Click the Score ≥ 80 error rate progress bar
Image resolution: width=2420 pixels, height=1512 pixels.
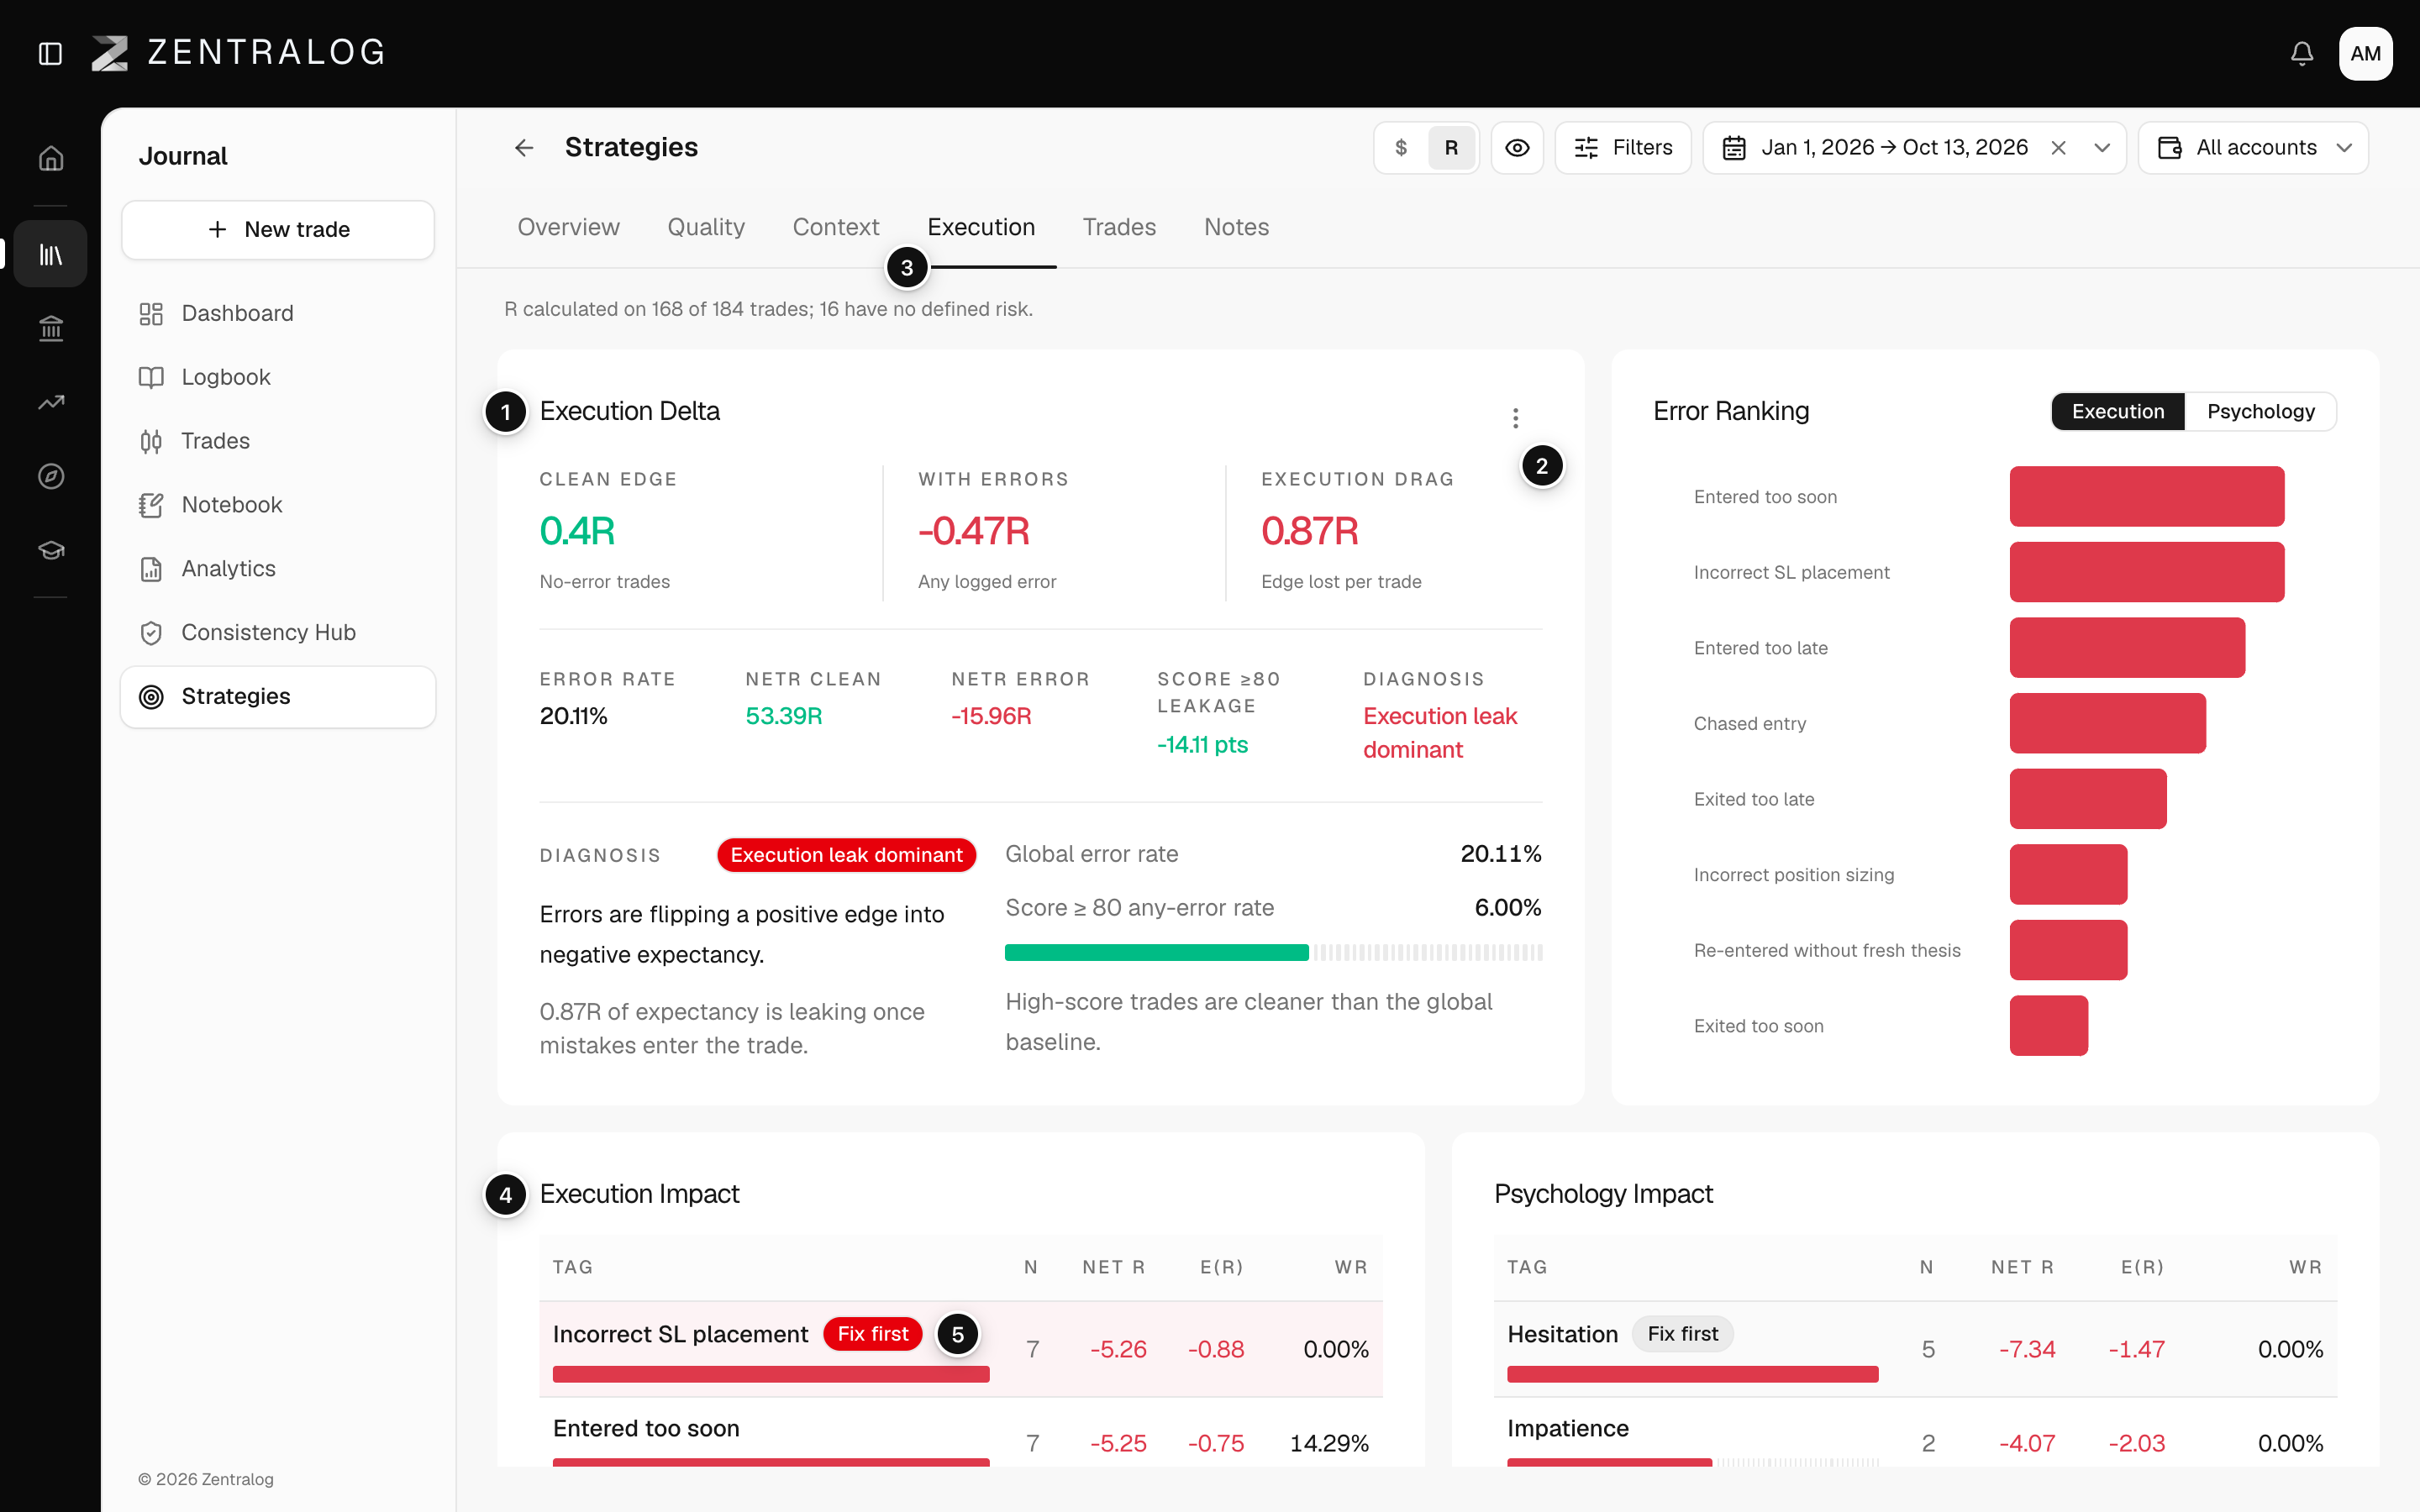click(1273, 952)
